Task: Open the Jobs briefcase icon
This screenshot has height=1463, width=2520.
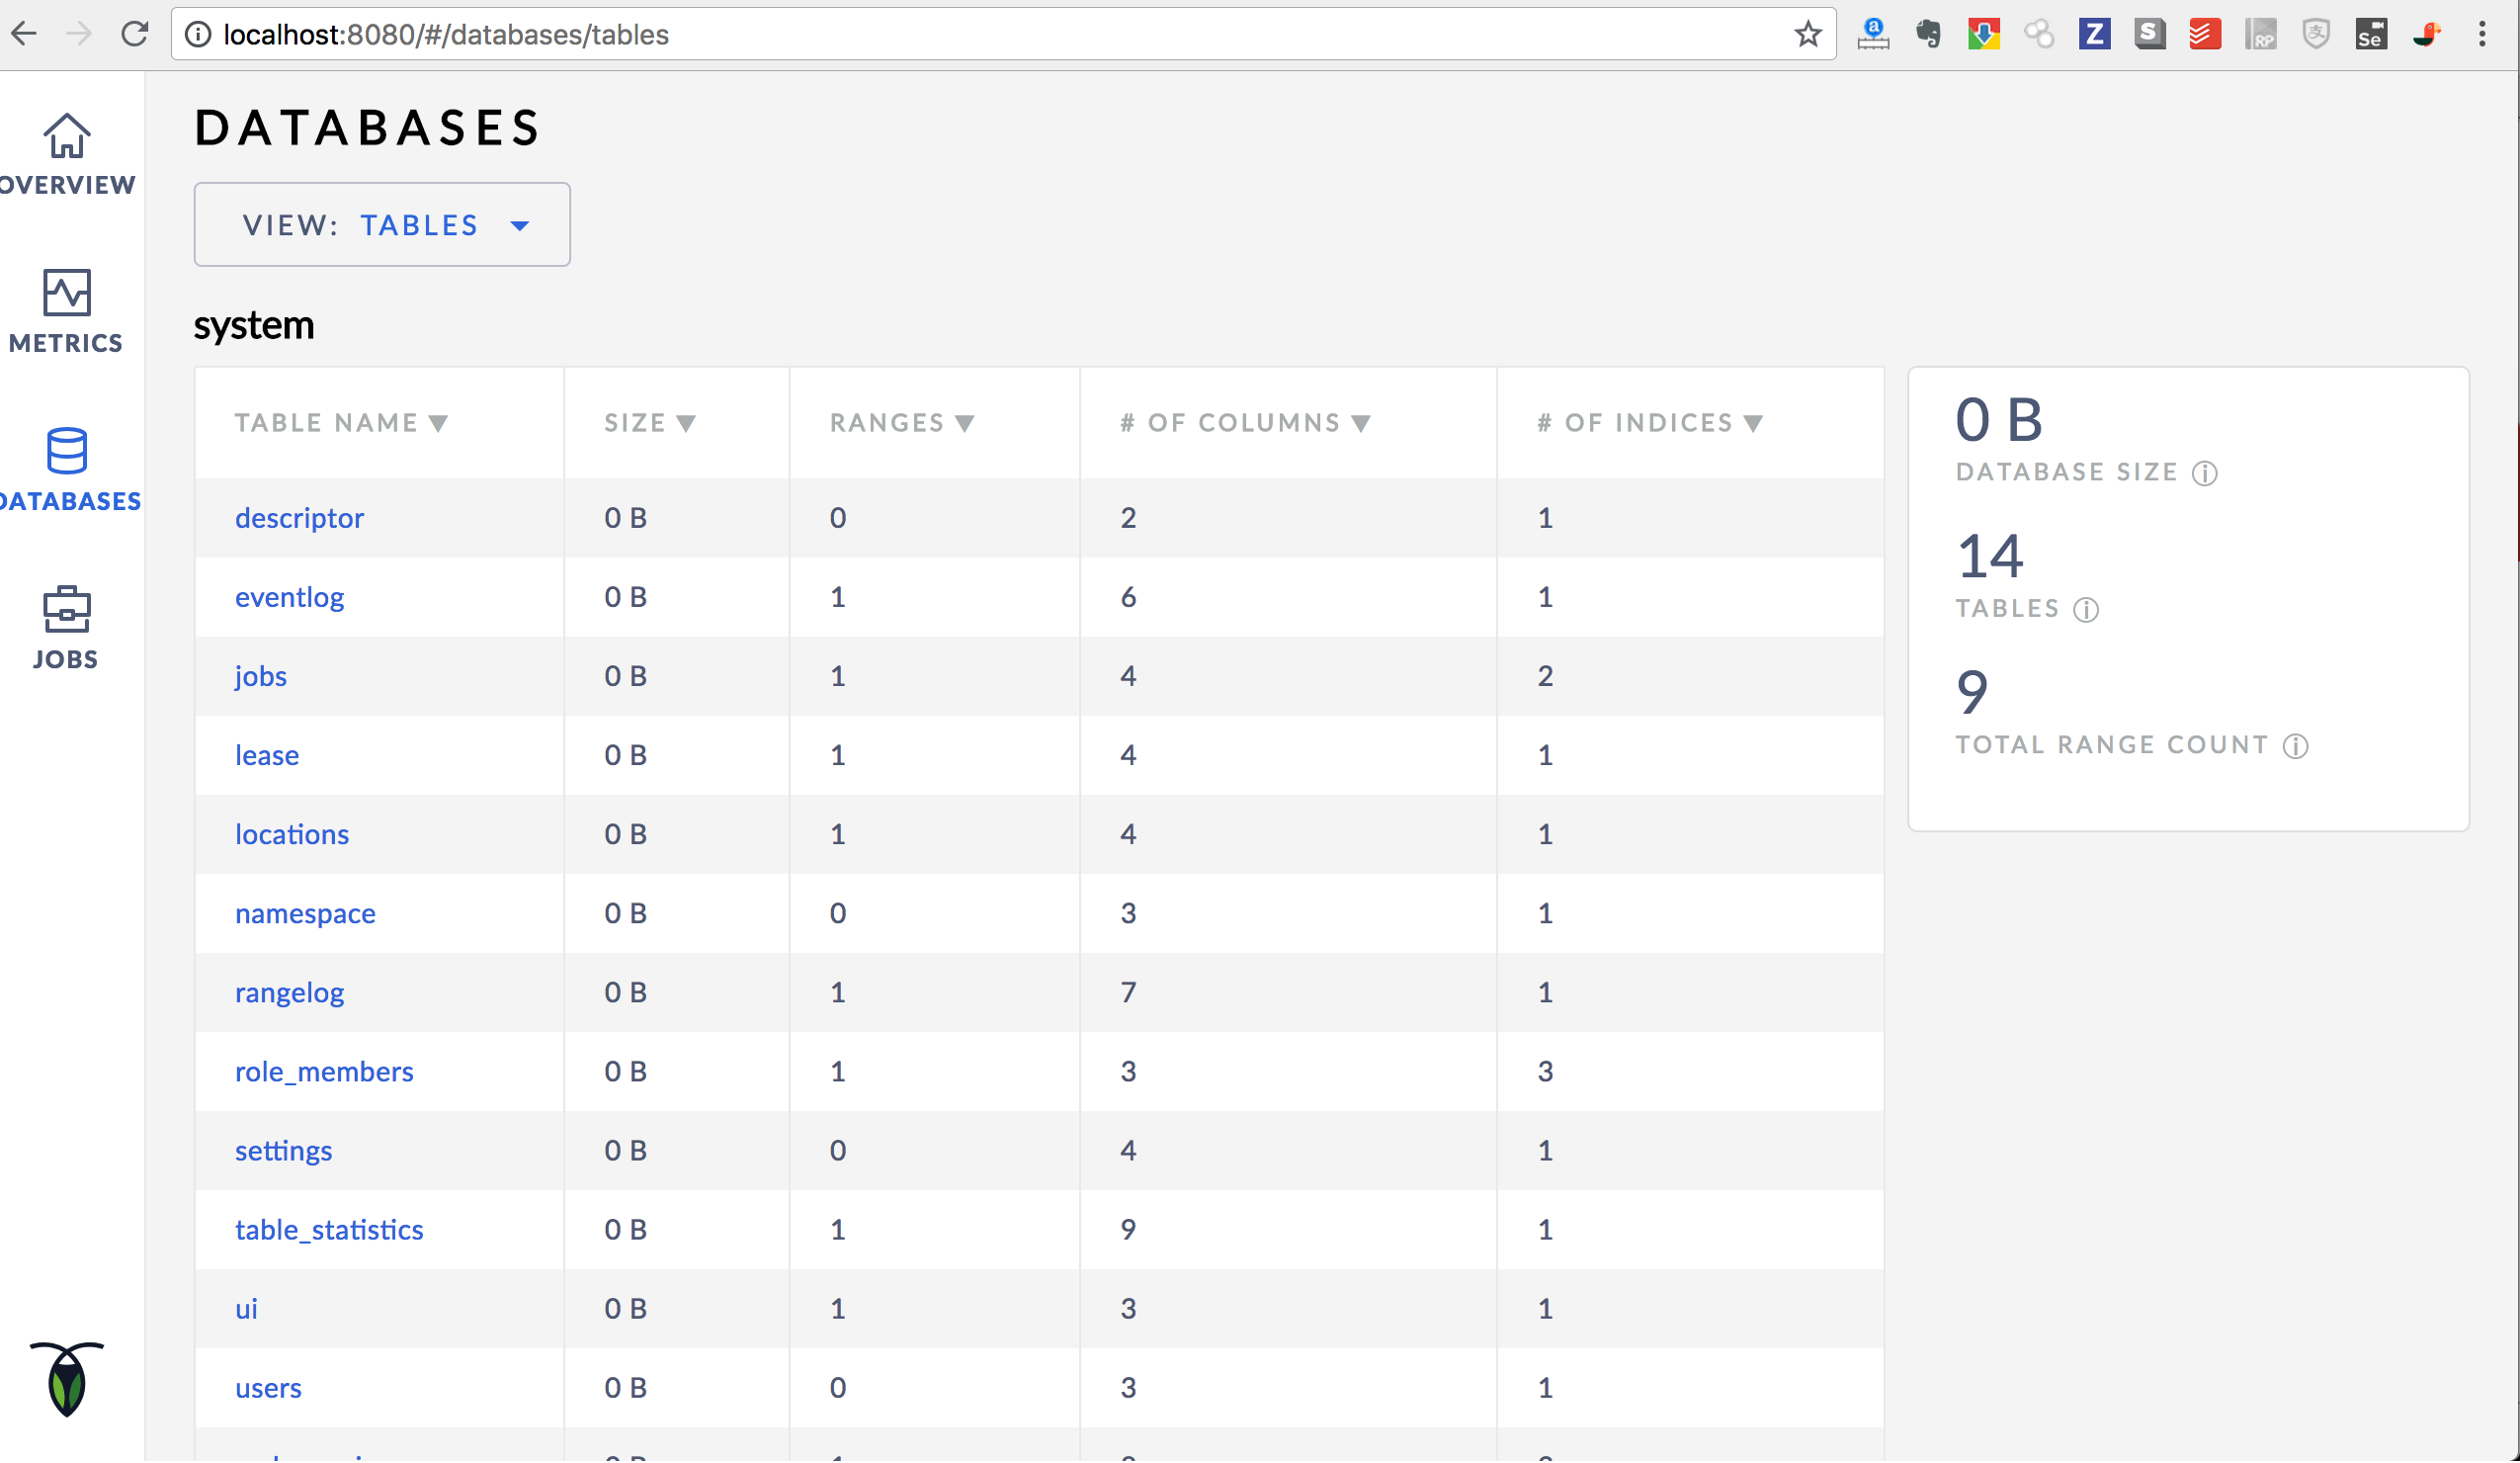Action: (66, 609)
